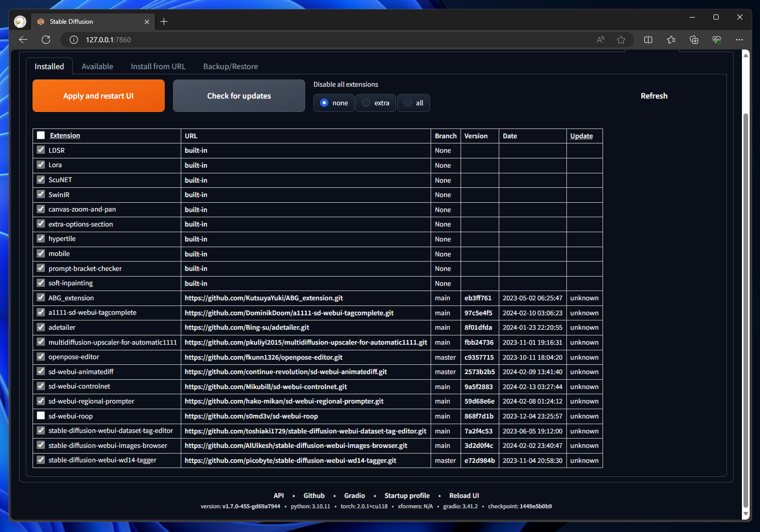Uncheck the Lora extension
Viewport: 760px width, 532px height.
[x=41, y=165]
